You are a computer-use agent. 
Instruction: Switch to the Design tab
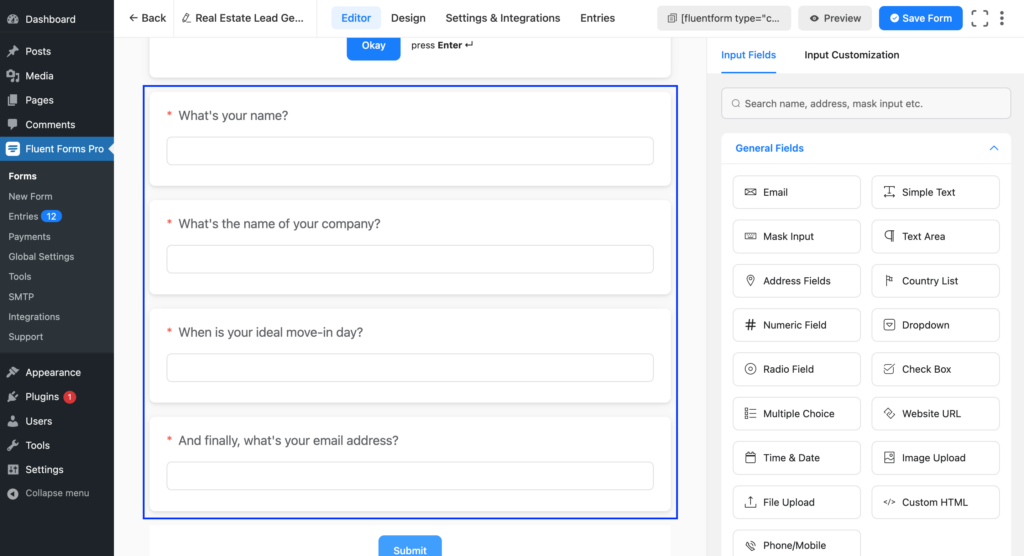(408, 18)
